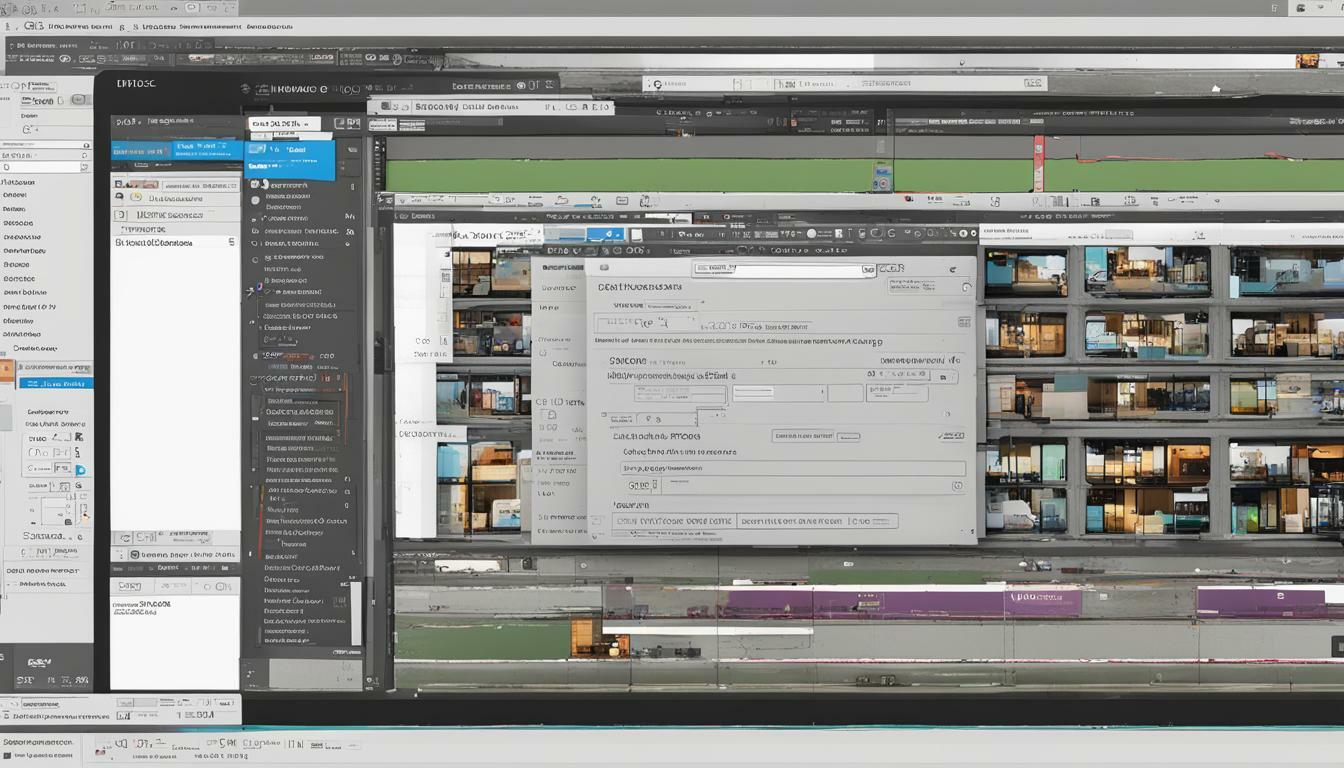Click the red marker on the green track strip
1344x768 pixels.
tap(1038, 163)
